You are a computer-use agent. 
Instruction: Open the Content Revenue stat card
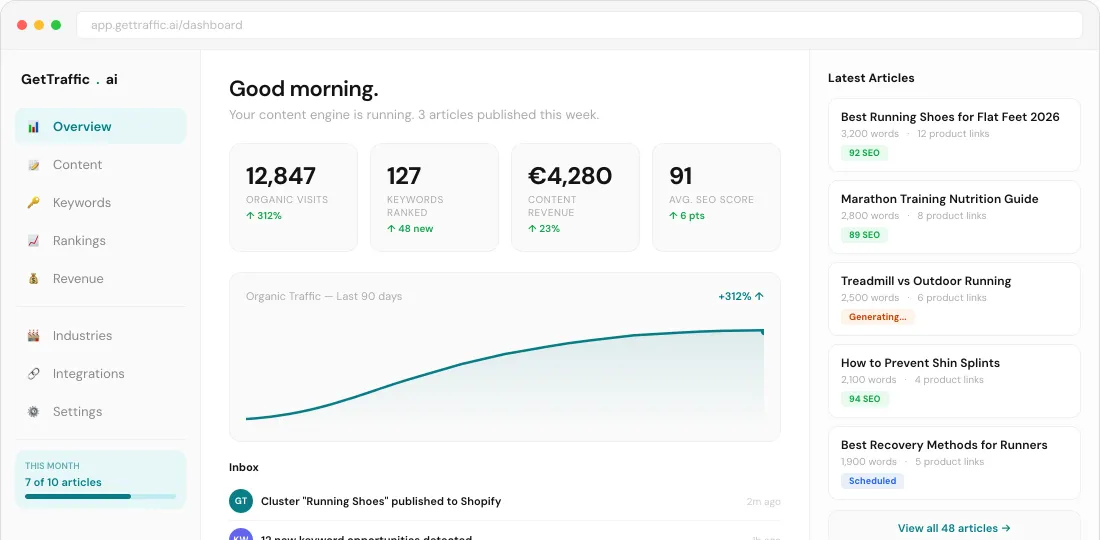(575, 198)
